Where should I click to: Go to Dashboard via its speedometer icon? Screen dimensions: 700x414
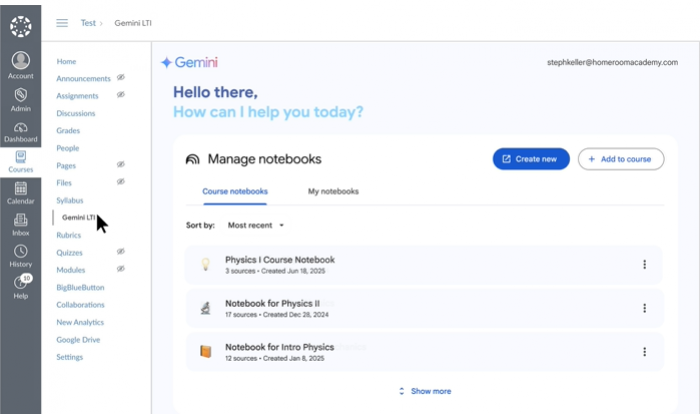coord(21,128)
